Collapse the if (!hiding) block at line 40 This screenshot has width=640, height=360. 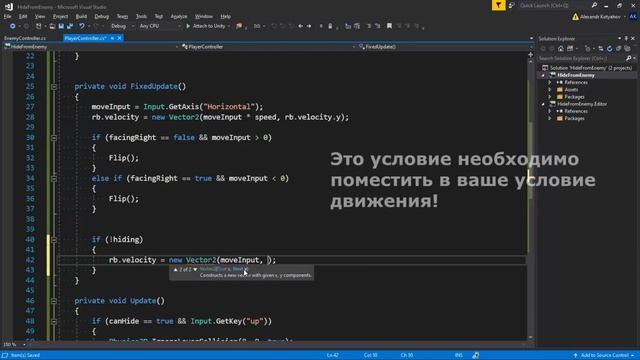(x=54, y=240)
